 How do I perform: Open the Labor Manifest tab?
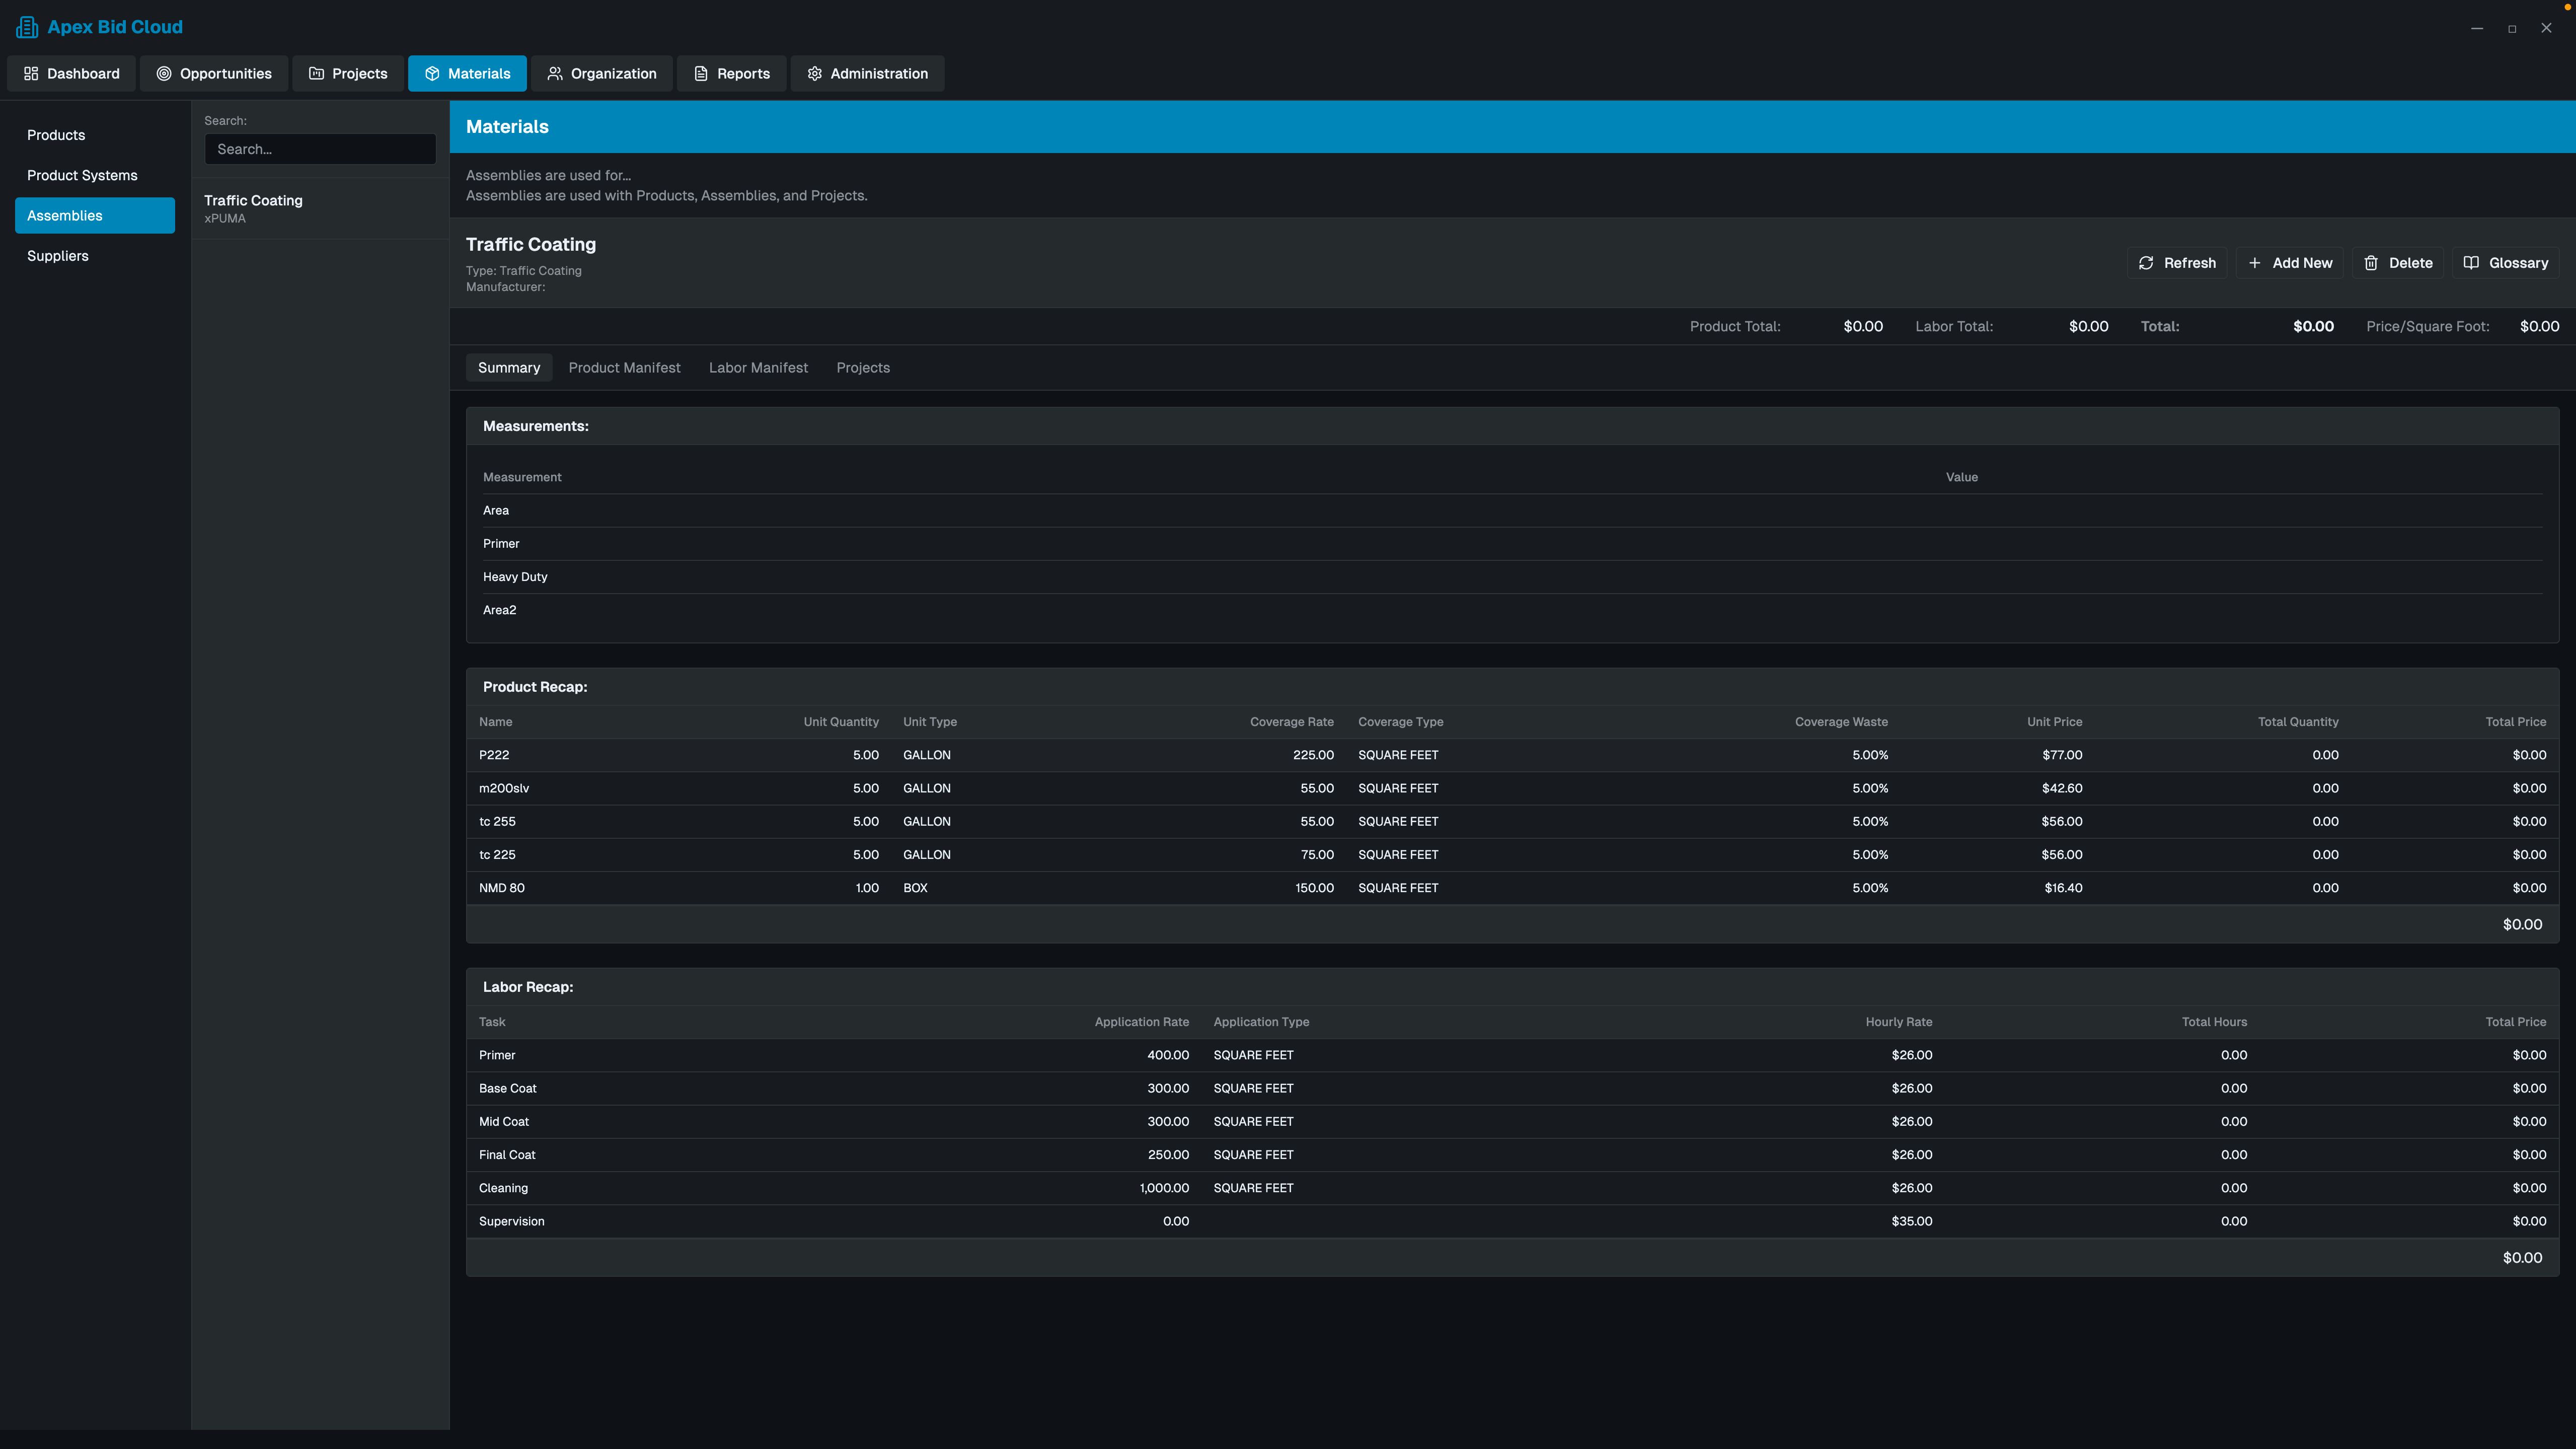(x=758, y=368)
